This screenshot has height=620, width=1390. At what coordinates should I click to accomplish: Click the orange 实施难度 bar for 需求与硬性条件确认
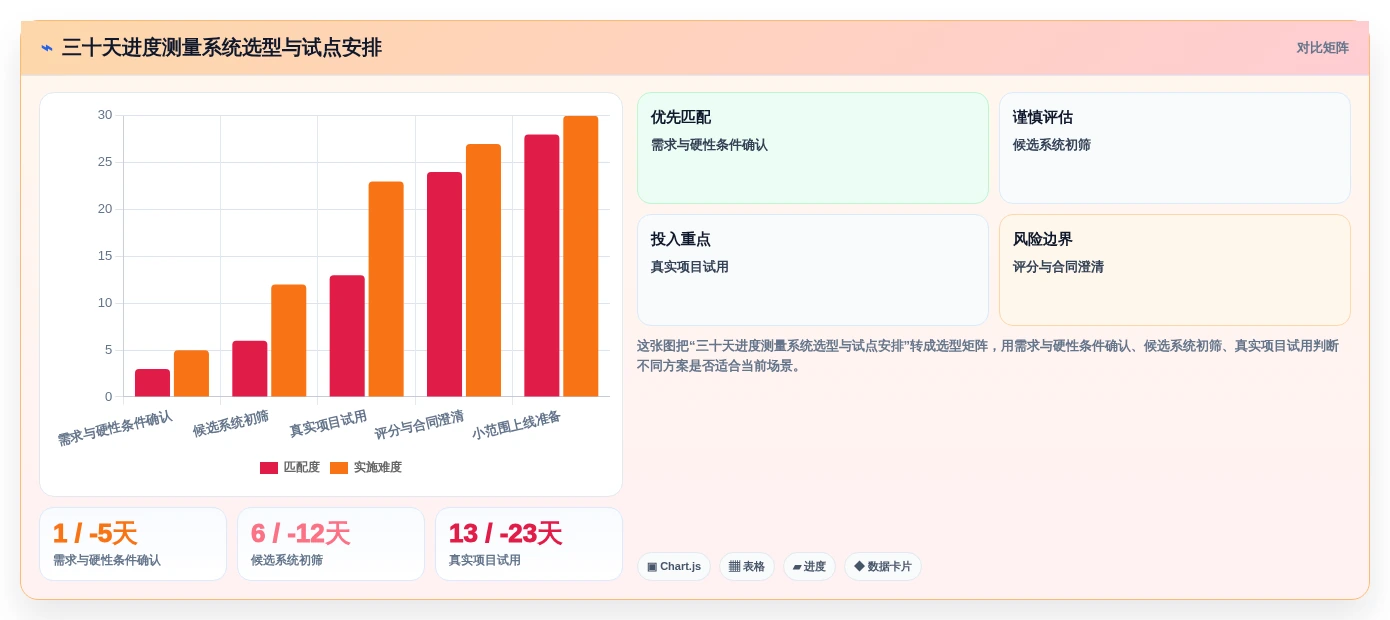pos(191,374)
